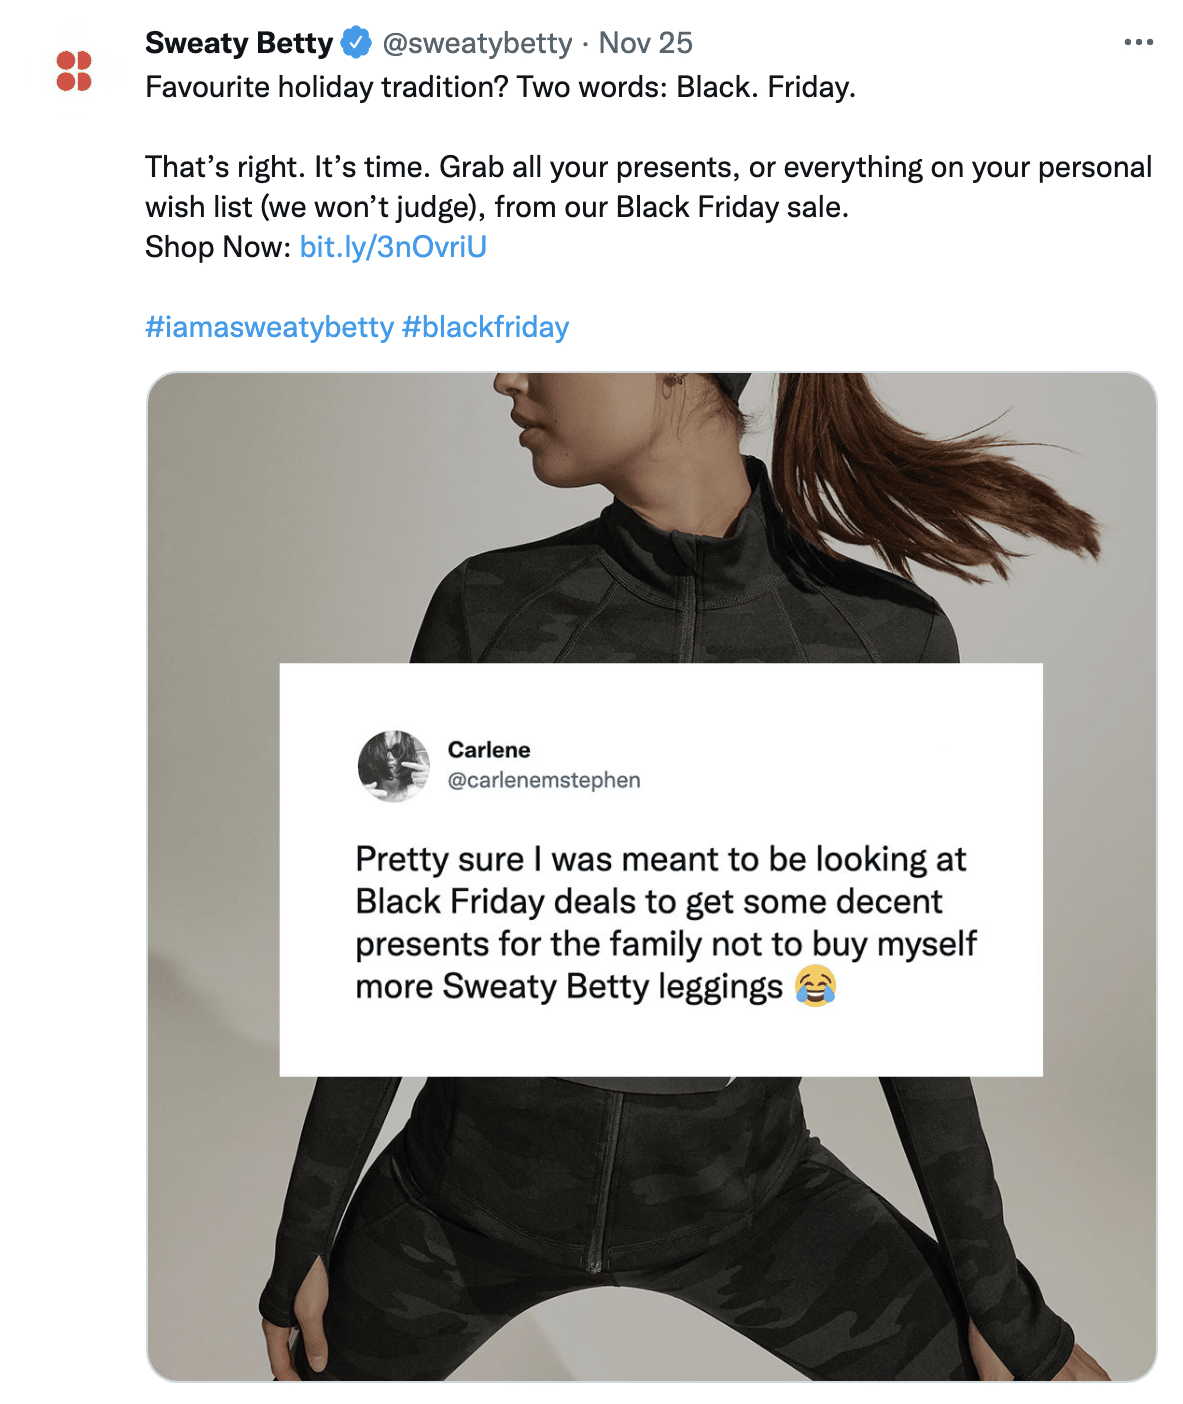
Task: Click the laughing-crying emoji
Action: pos(815,987)
